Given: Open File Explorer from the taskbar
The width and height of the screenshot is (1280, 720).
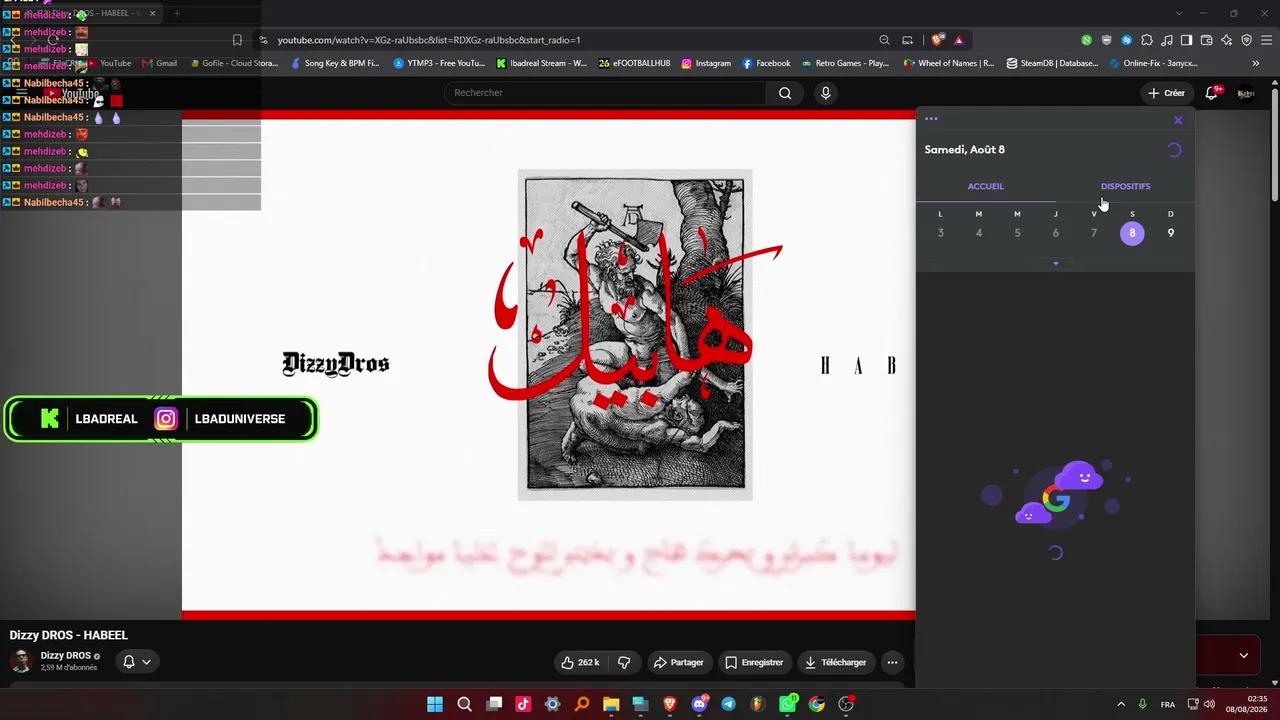Looking at the screenshot, I should pos(611,704).
